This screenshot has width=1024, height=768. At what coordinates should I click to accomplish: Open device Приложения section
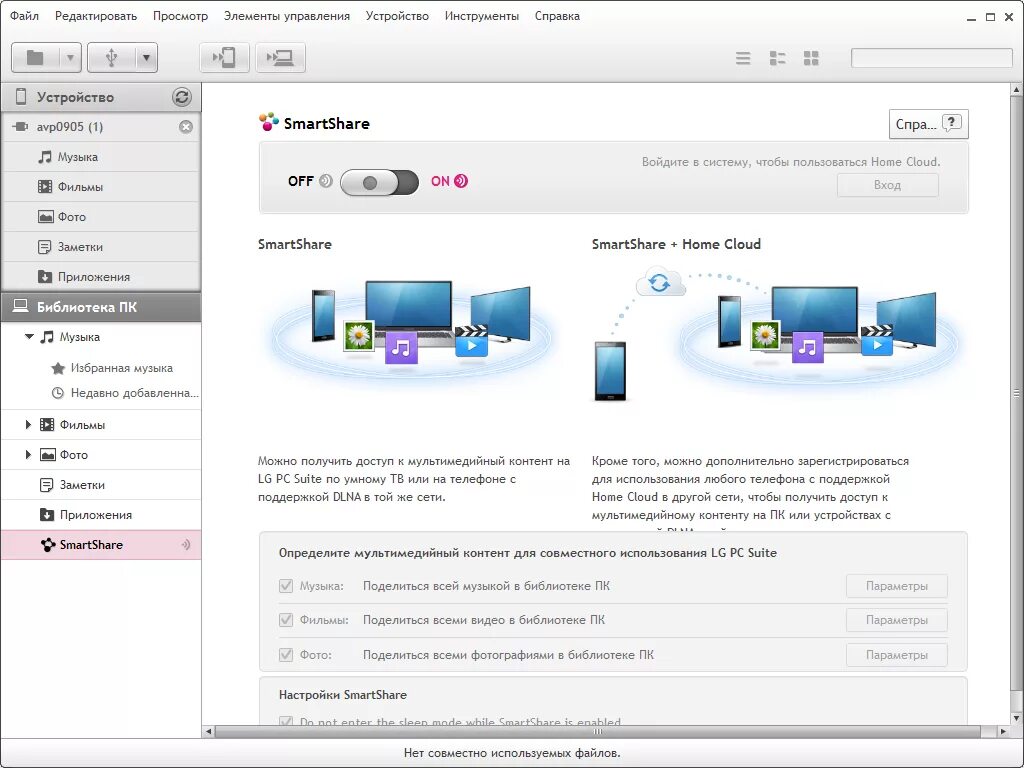click(101, 277)
